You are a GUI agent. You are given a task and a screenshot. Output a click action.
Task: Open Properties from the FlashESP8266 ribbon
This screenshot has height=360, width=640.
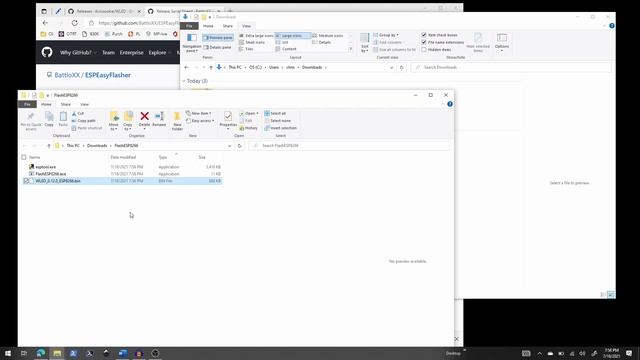(228, 120)
